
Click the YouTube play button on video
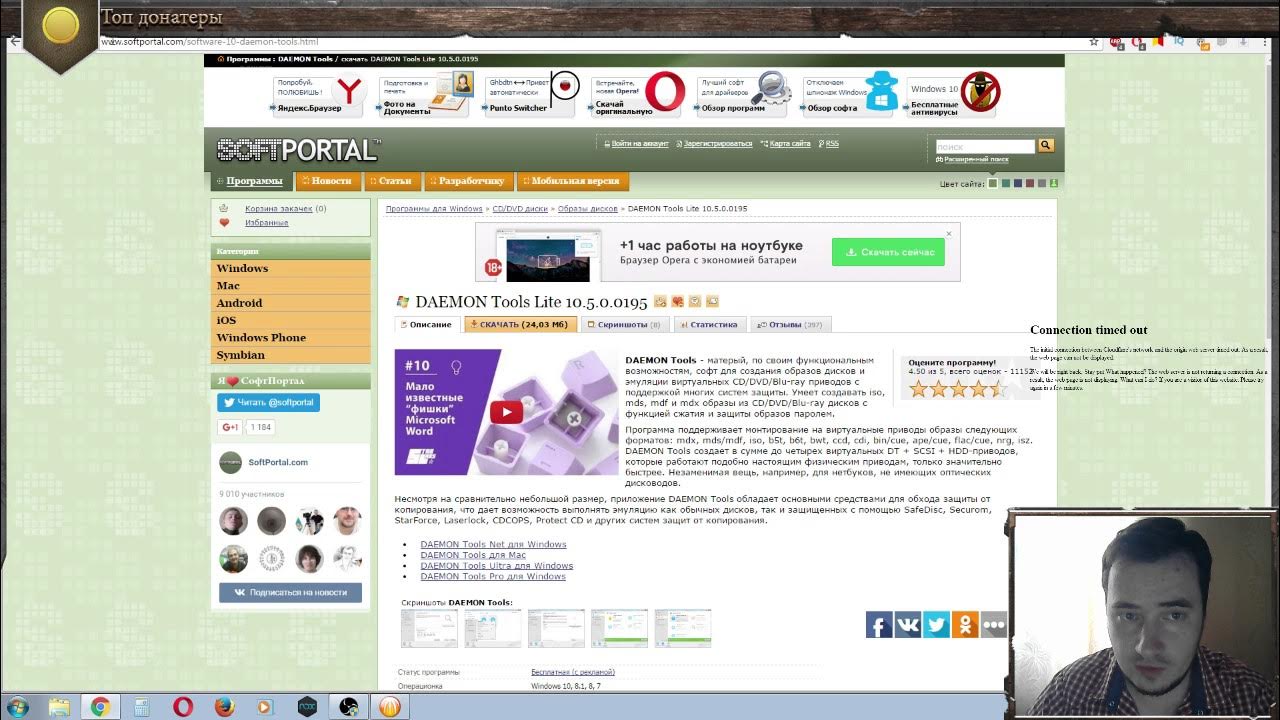point(506,412)
